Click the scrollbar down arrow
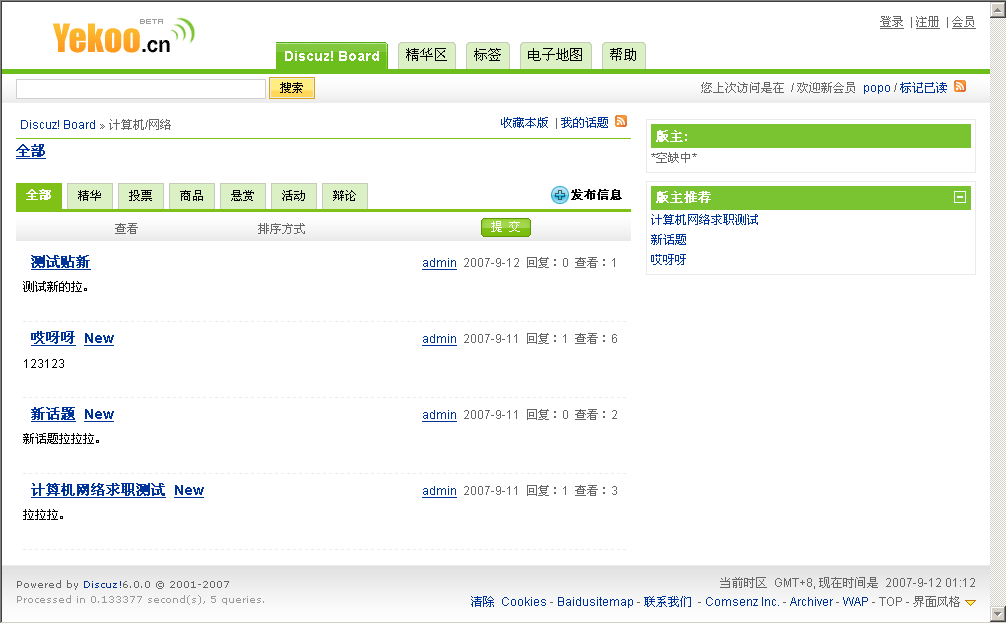The width and height of the screenshot is (1006, 623). tap(998, 614)
